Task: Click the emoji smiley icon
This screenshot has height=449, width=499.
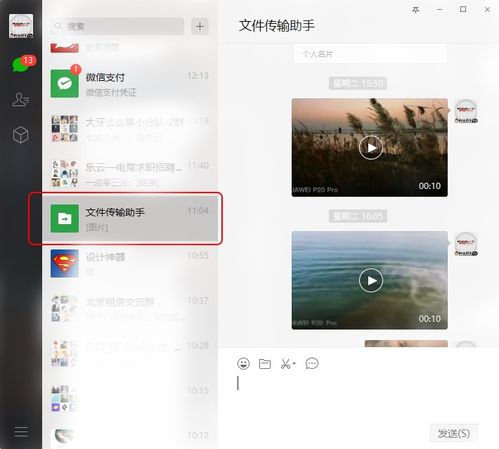Action: (243, 363)
